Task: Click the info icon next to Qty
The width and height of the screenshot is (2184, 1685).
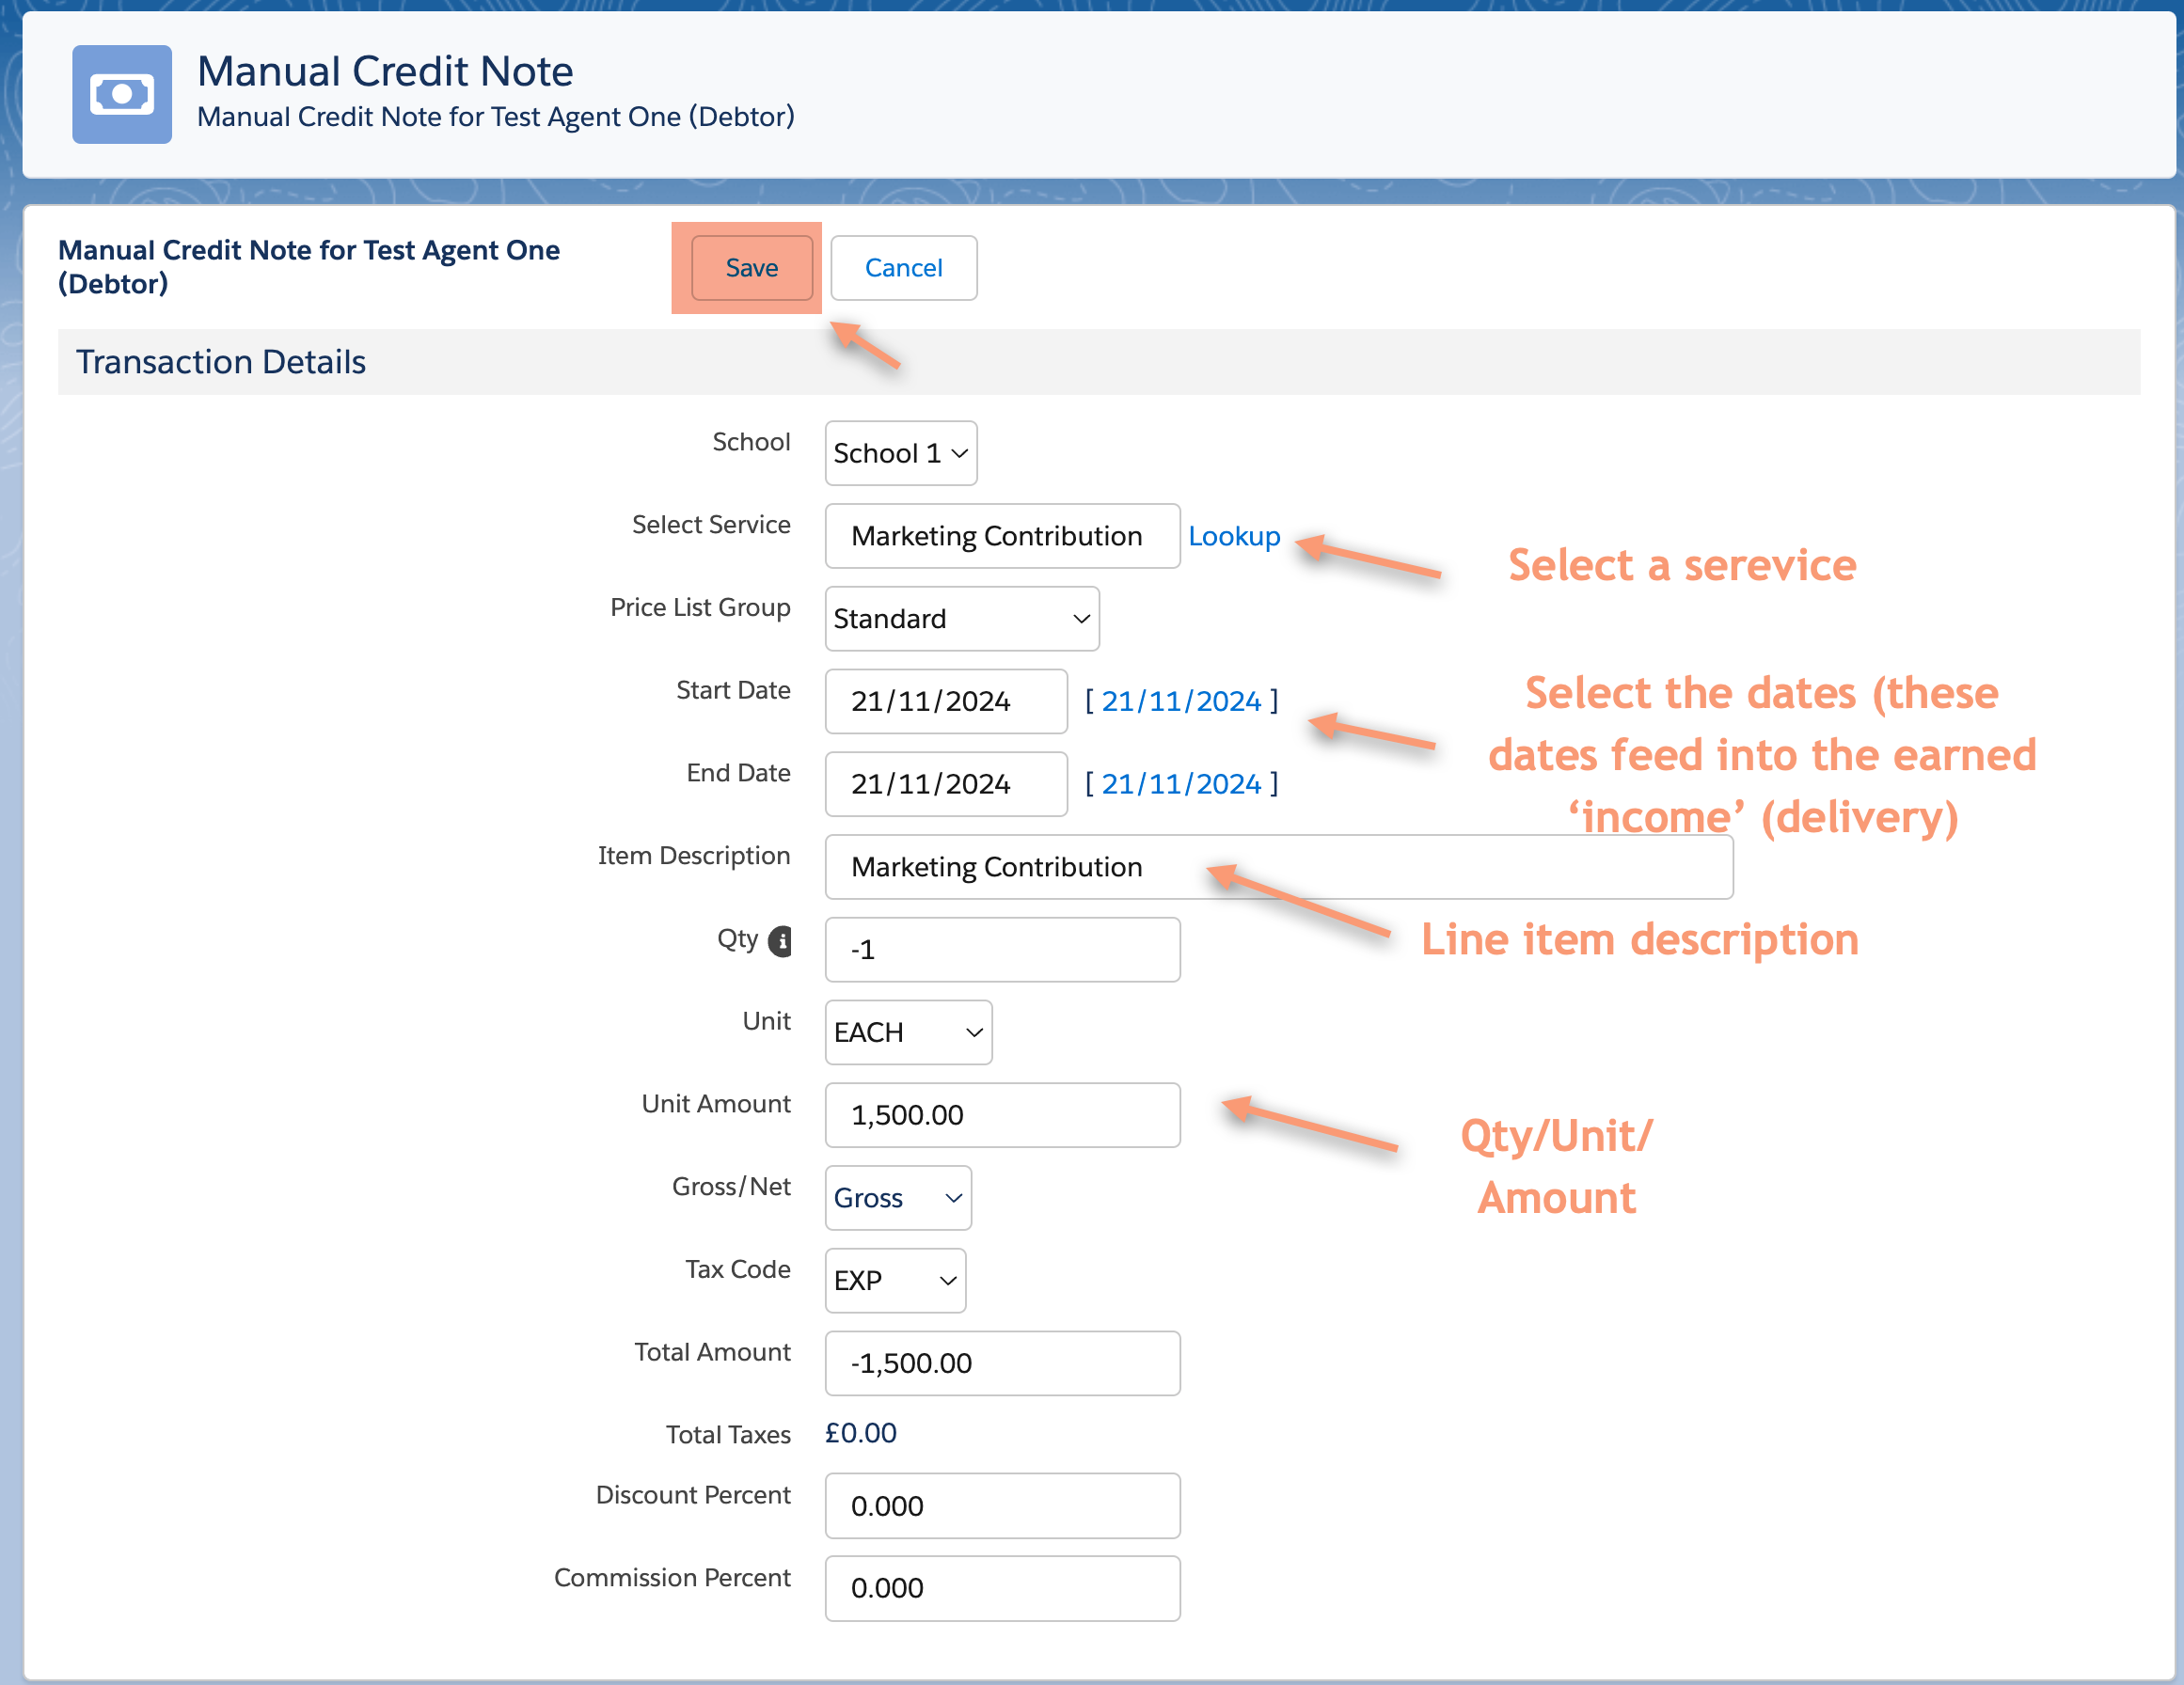Action: point(780,940)
